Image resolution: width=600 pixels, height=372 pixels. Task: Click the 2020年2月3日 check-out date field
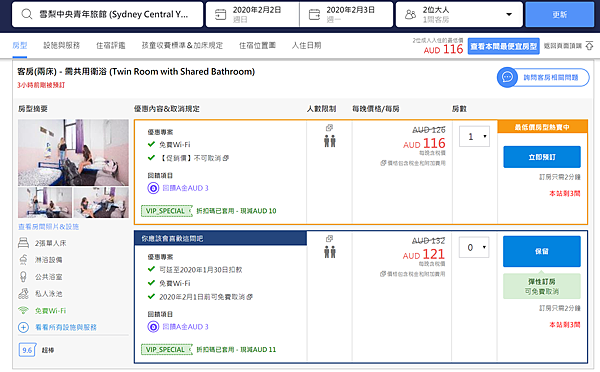coord(346,15)
